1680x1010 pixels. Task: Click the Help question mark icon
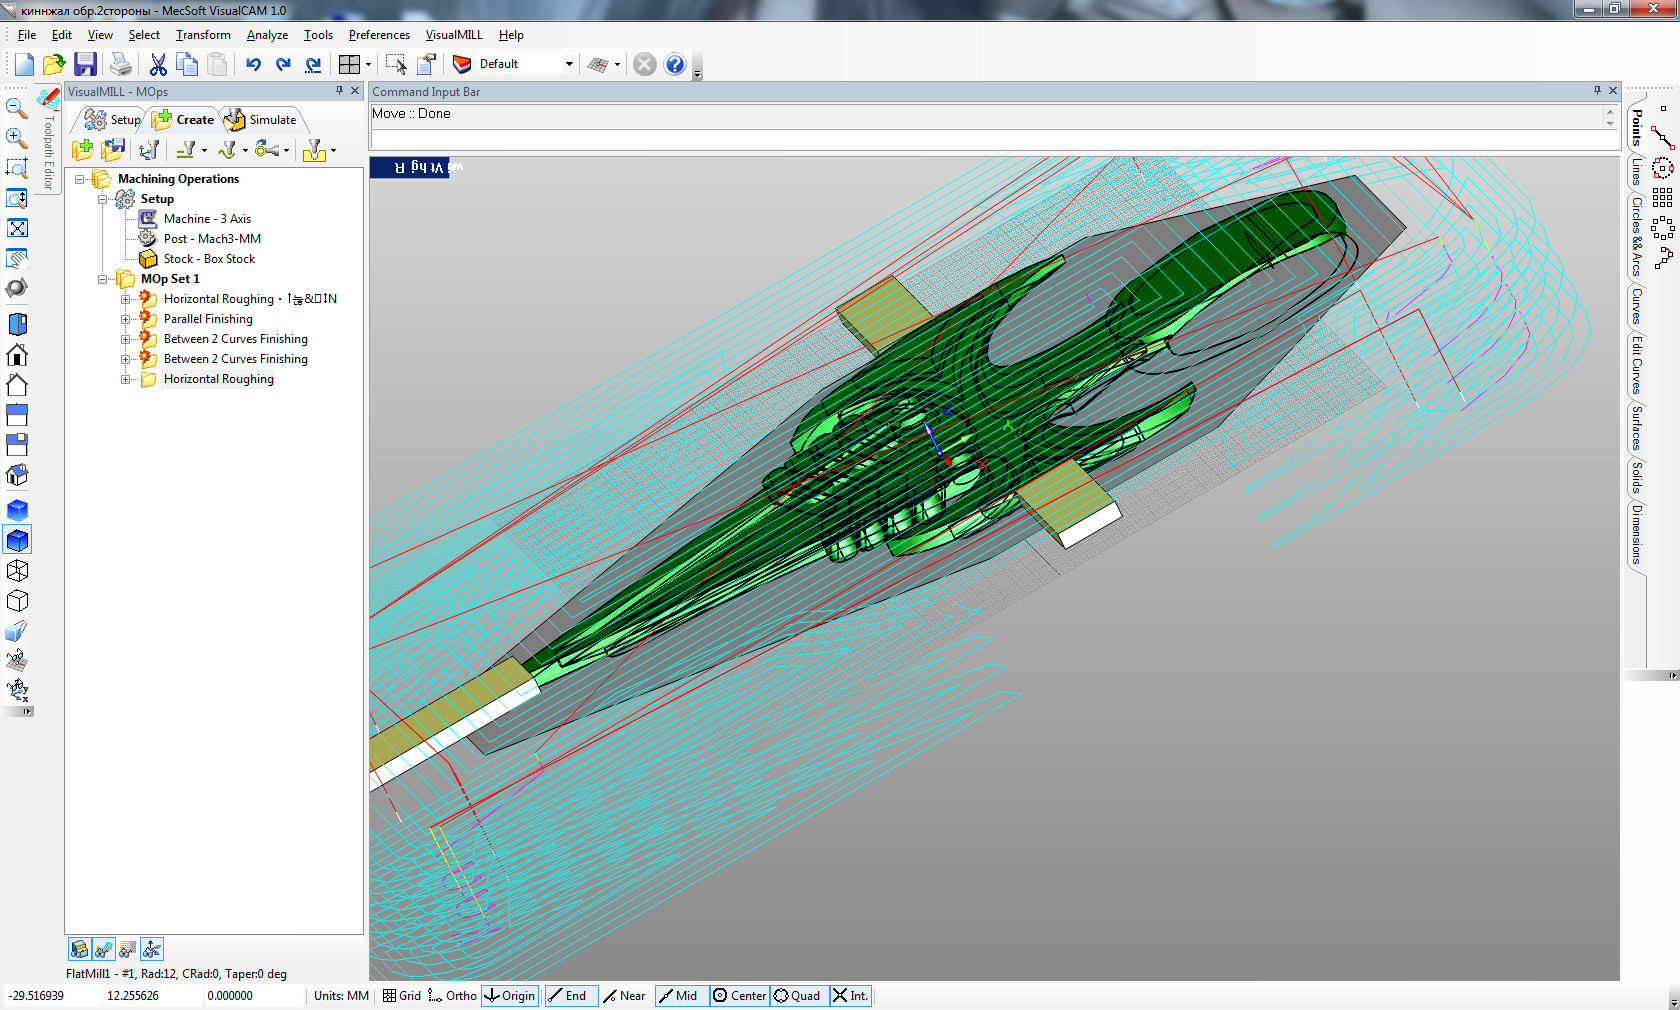[675, 65]
